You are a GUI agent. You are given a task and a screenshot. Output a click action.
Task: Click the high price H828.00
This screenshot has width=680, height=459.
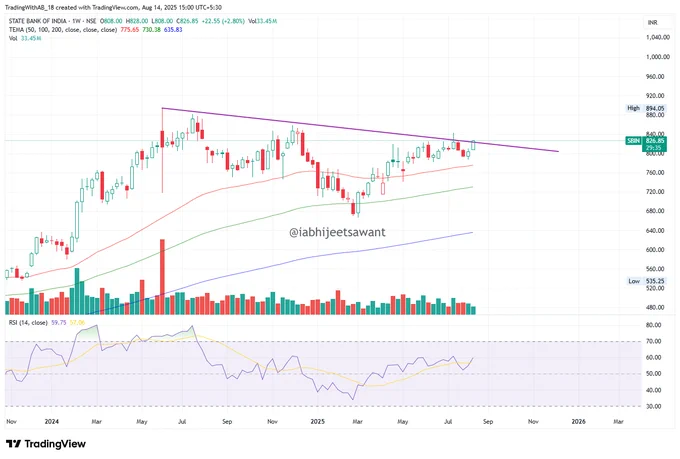tap(137, 21)
